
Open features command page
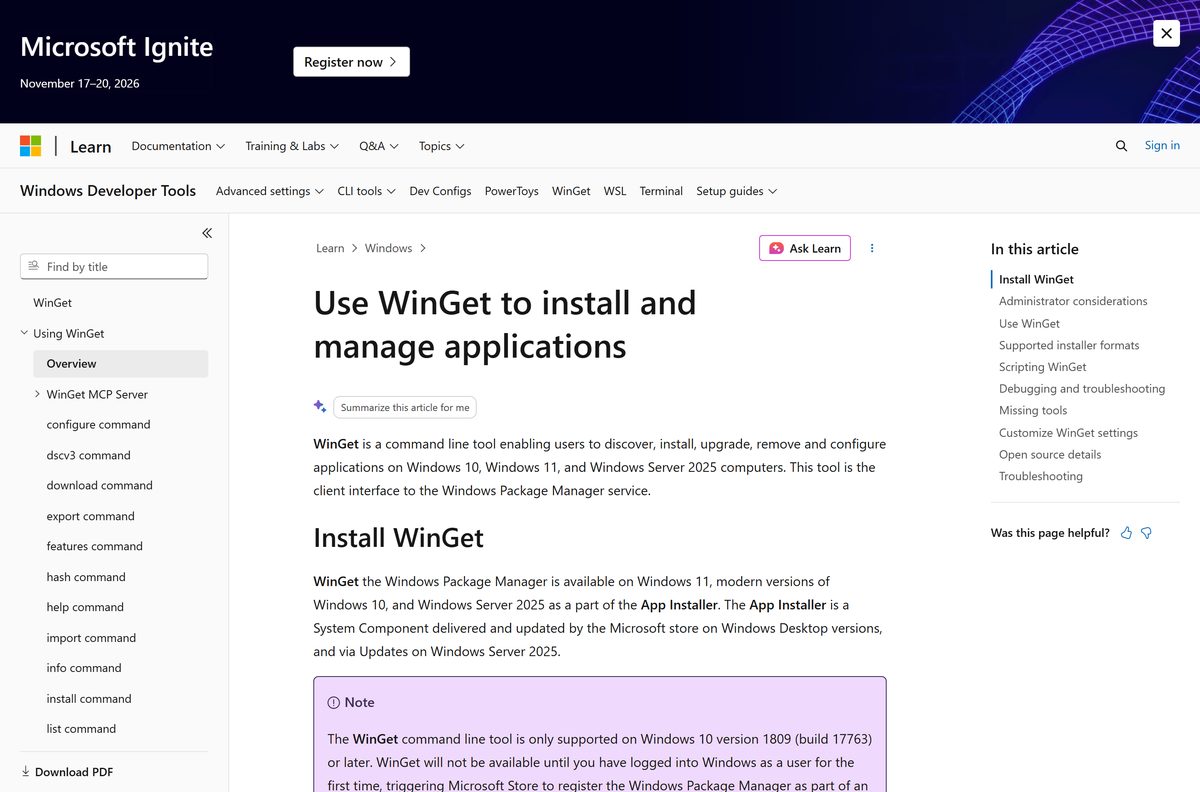[94, 547]
